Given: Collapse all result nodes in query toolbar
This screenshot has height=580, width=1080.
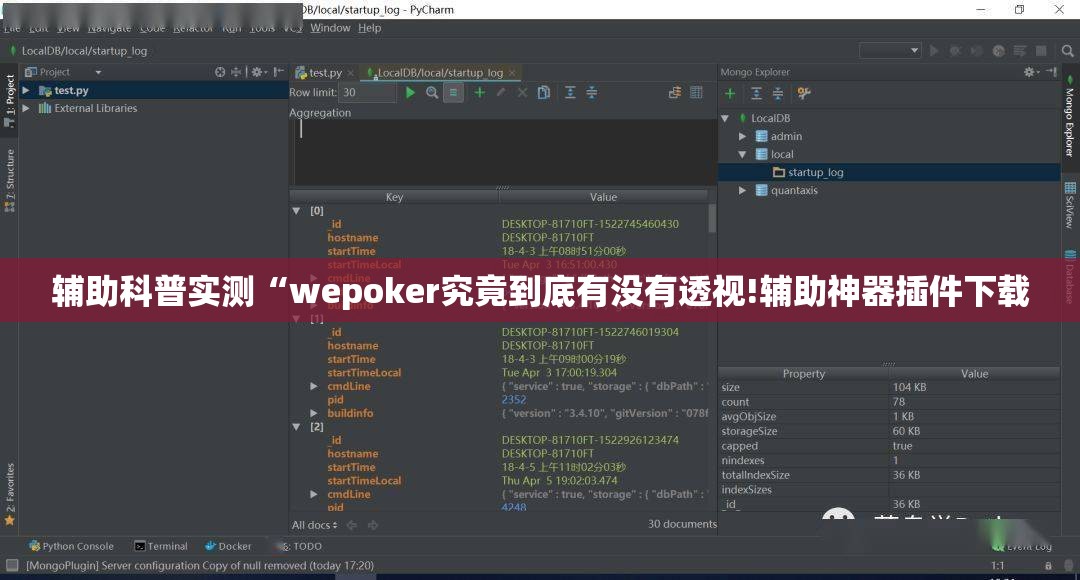Looking at the screenshot, I should (592, 92).
